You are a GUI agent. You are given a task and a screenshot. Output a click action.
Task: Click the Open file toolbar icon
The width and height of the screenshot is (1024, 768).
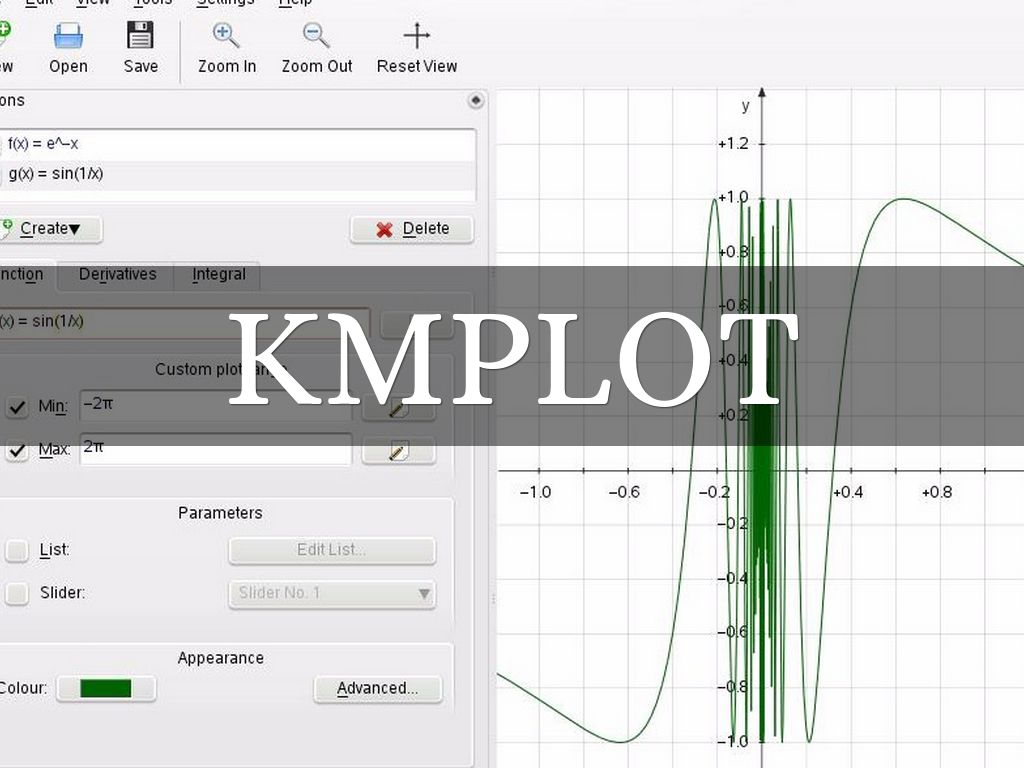click(68, 37)
